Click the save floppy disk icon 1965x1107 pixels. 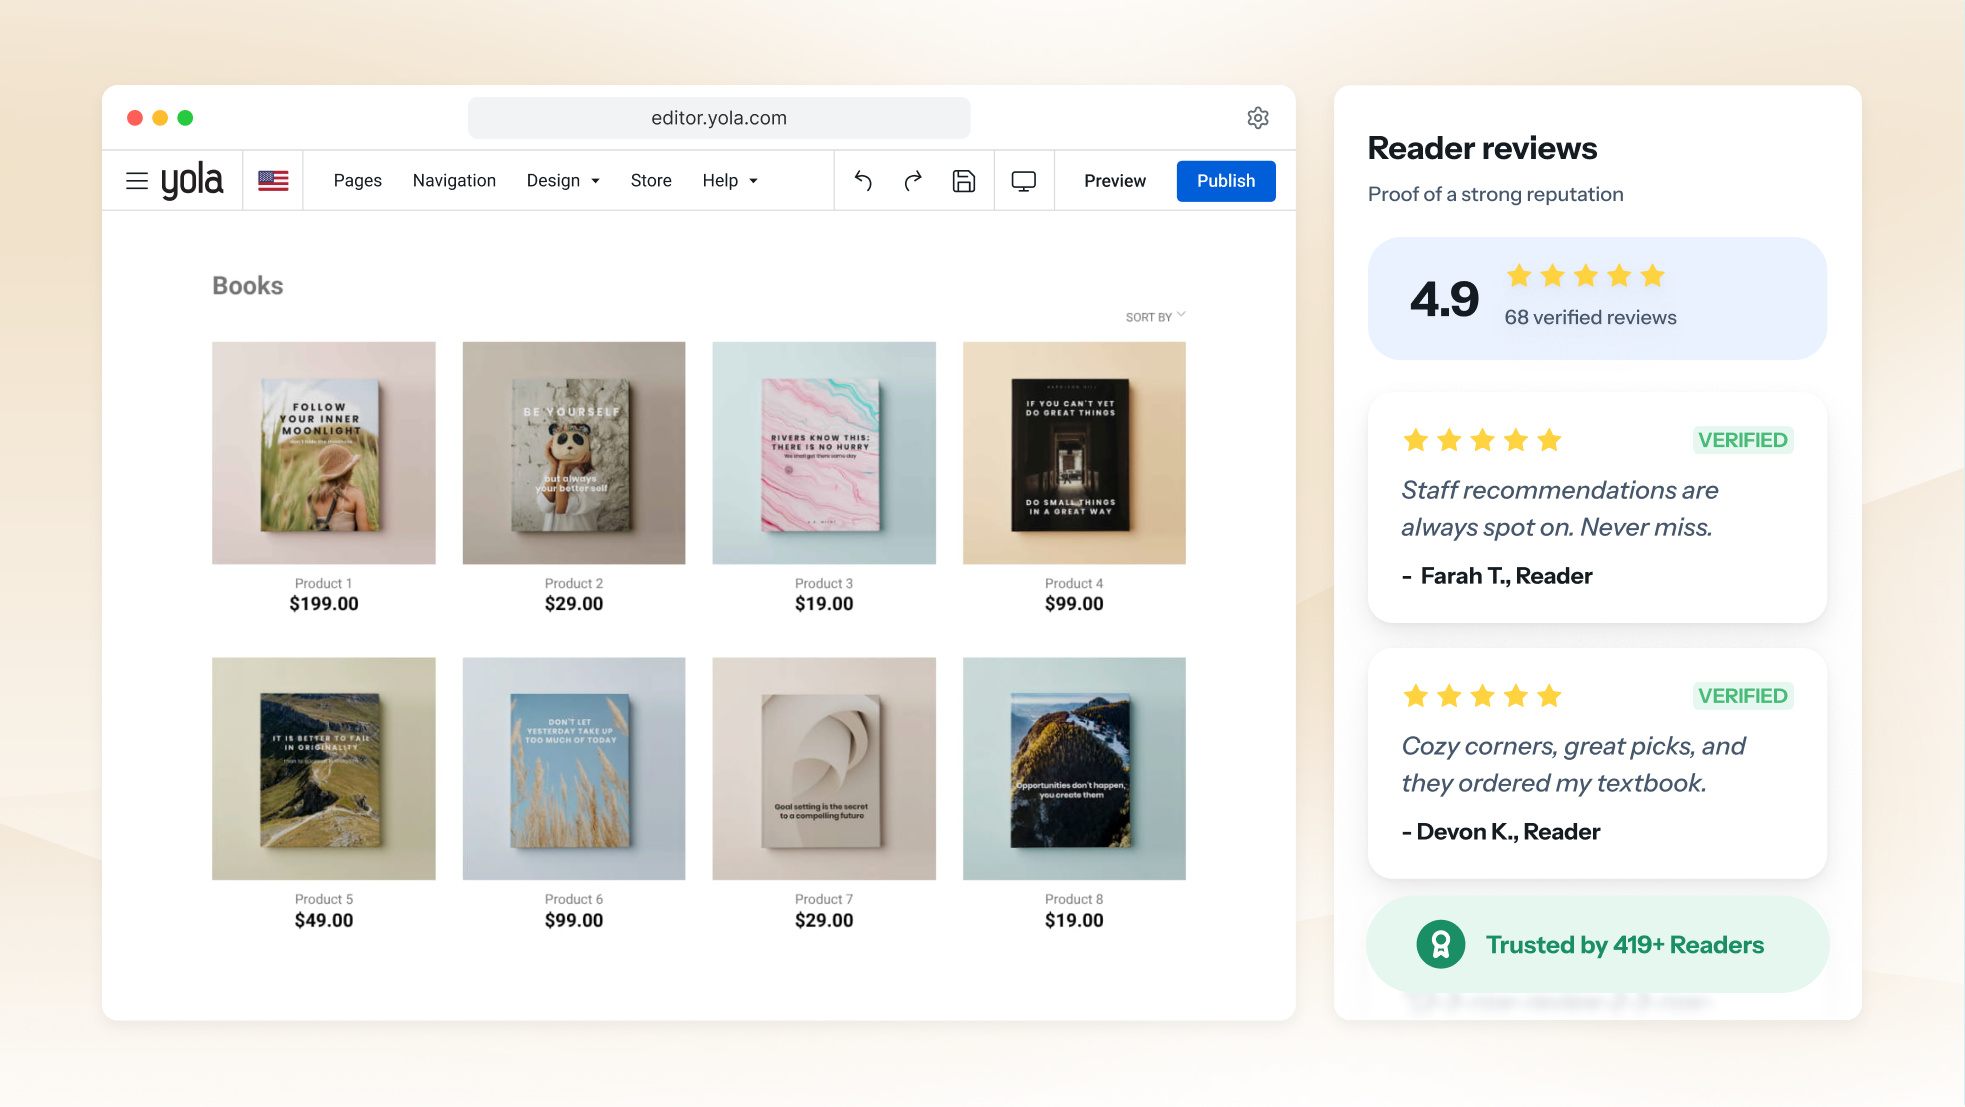(964, 181)
